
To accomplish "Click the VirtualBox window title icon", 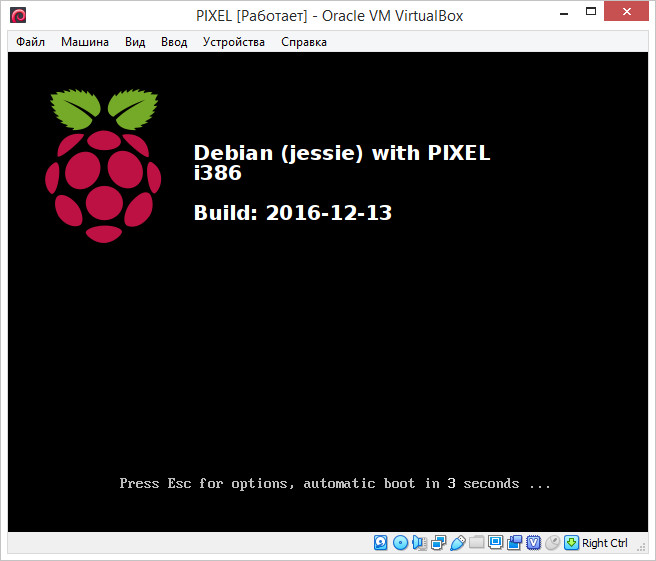I will pyautogui.click(x=18, y=15).
